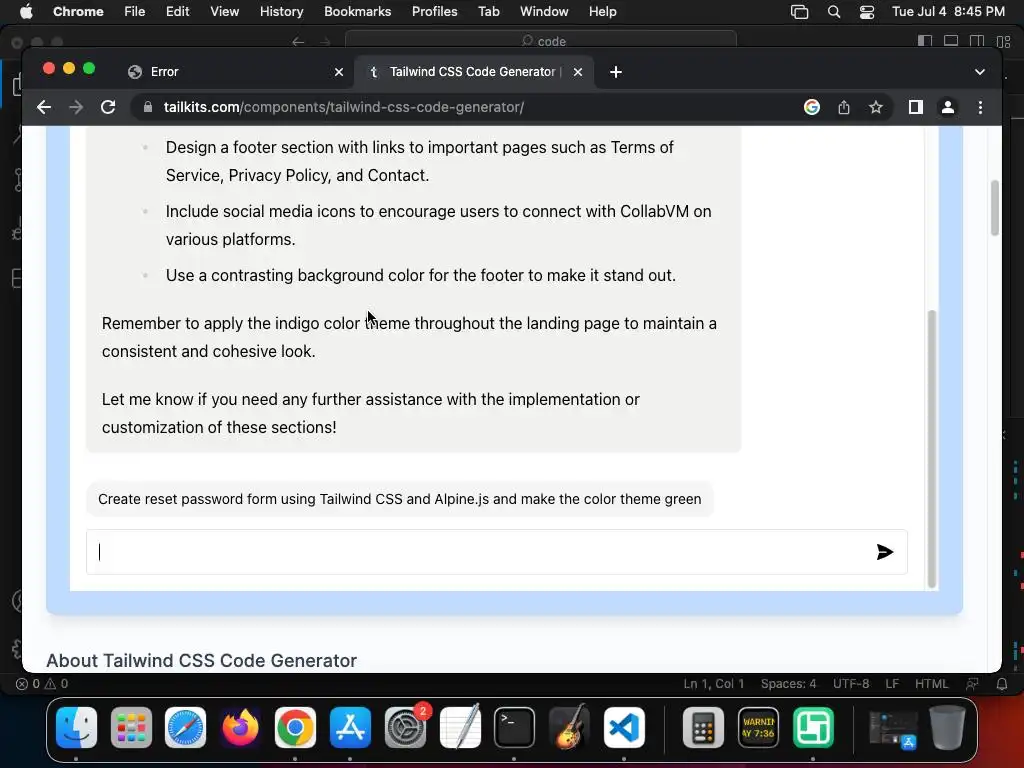1024x768 pixels.
Task: Open Terminal from the Dock
Action: point(514,728)
